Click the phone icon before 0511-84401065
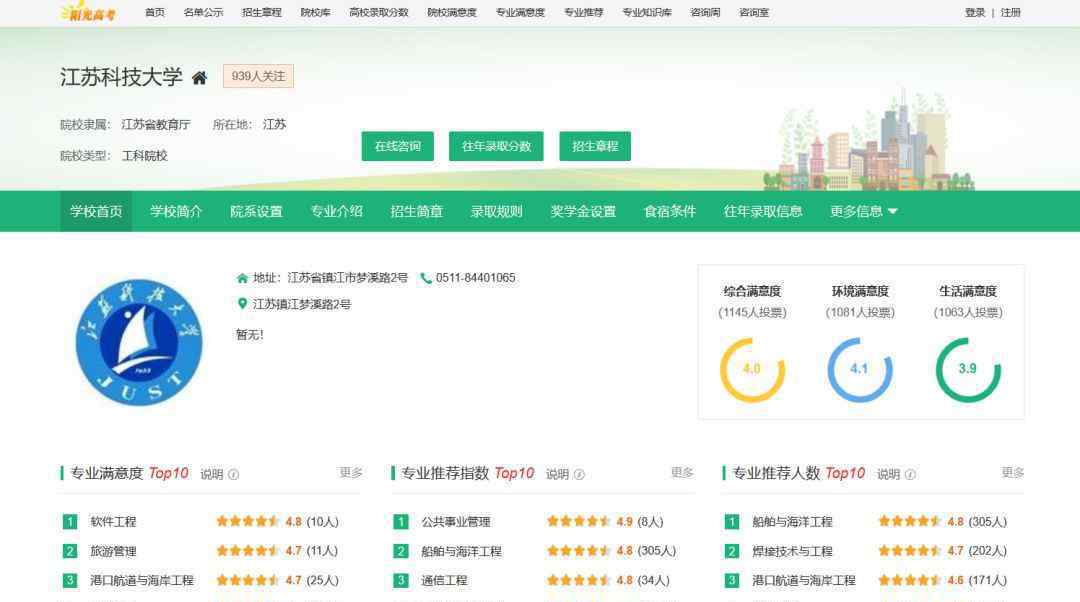The image size is (1080, 602). click(426, 278)
